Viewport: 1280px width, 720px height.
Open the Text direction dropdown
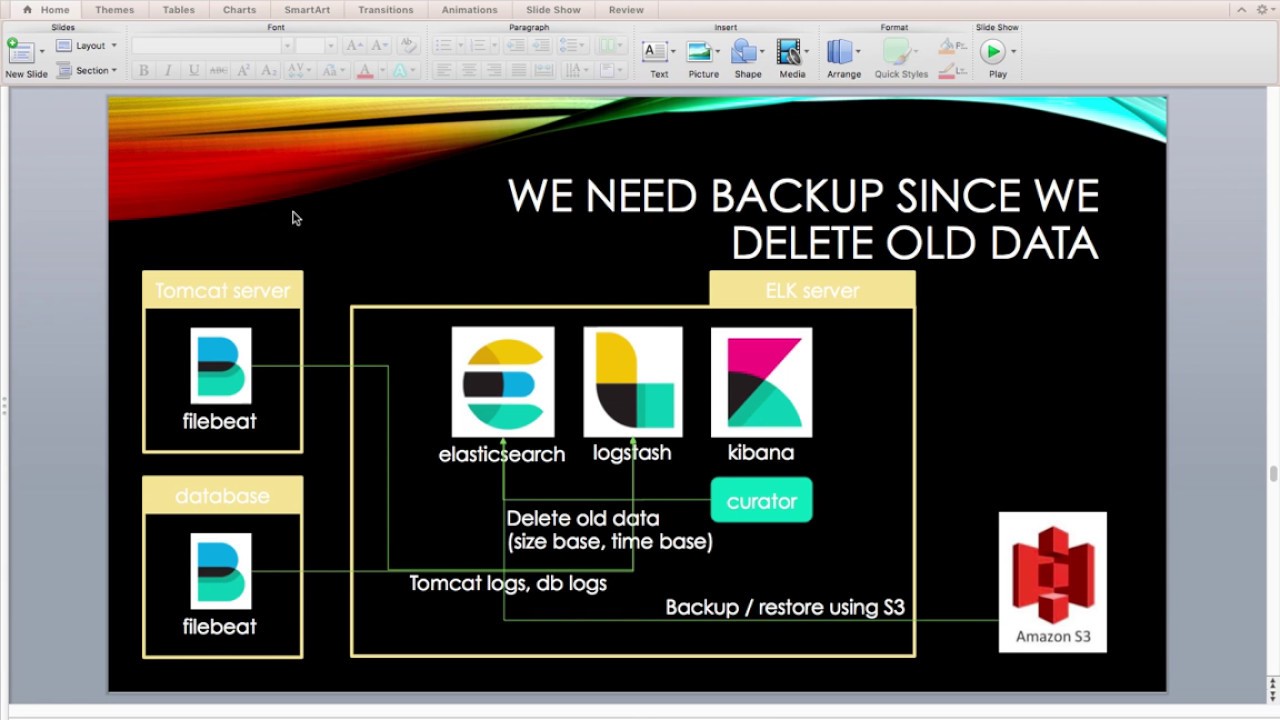pos(578,70)
